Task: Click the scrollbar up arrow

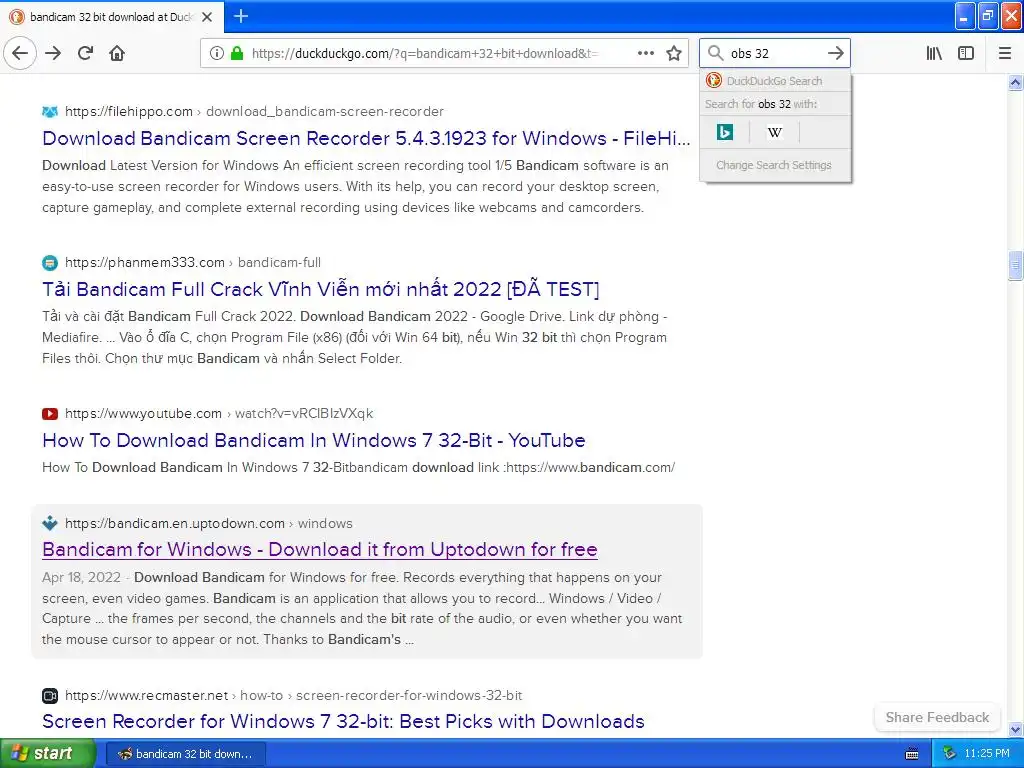Action: tap(1015, 82)
